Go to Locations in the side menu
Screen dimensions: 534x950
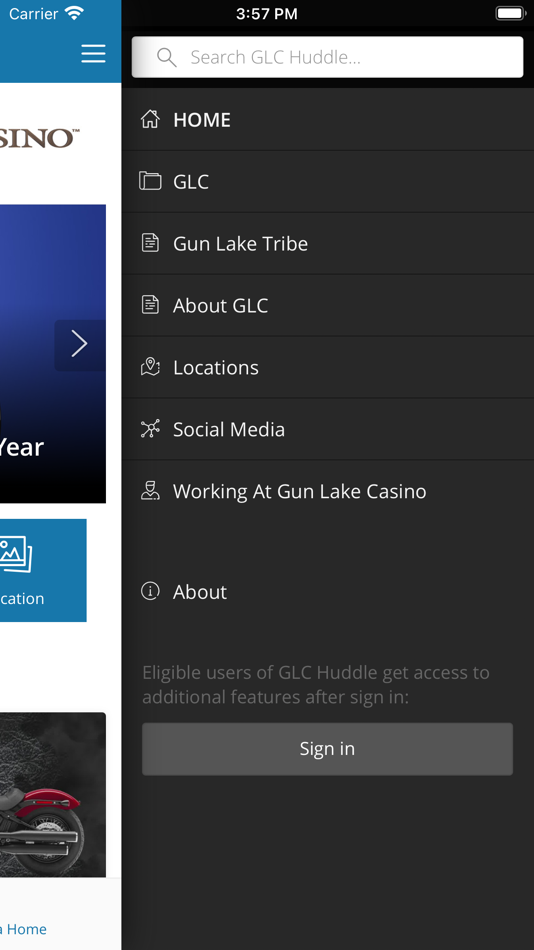point(327,367)
